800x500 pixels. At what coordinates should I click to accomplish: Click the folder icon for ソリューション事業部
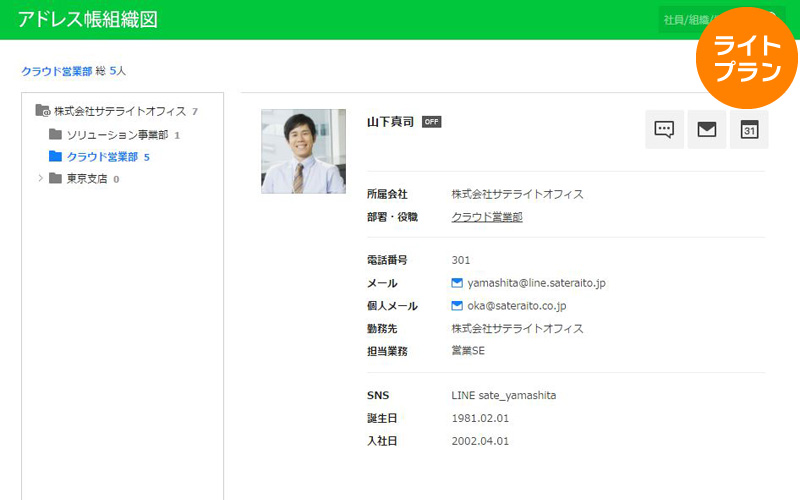56,134
